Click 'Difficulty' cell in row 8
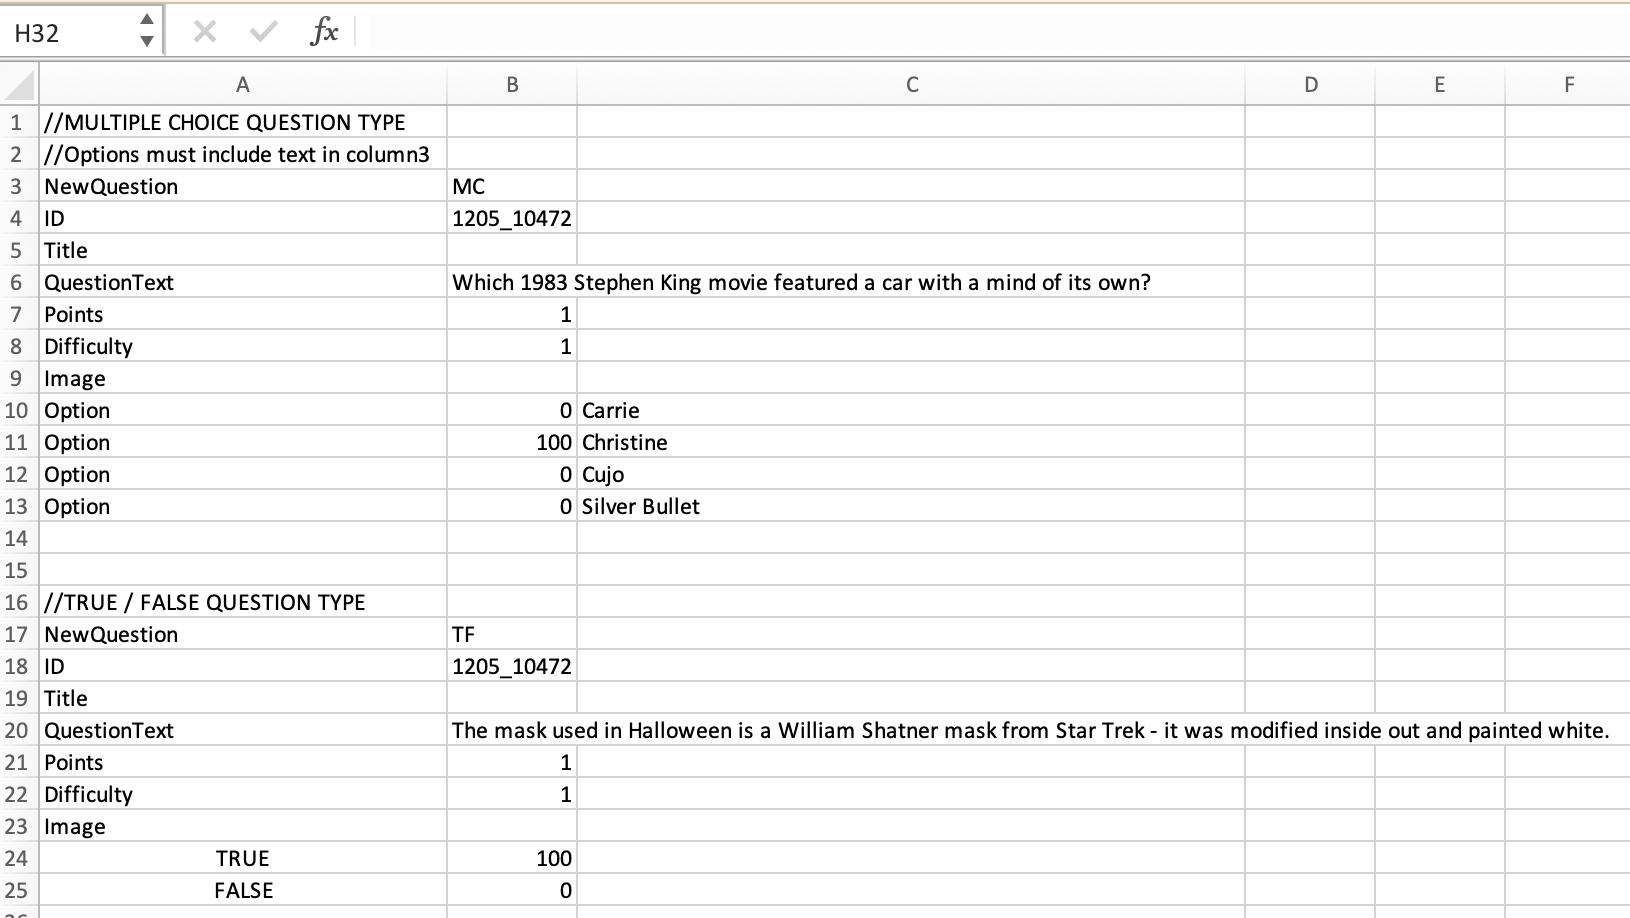Viewport: 1630px width, 918px height. click(243, 346)
